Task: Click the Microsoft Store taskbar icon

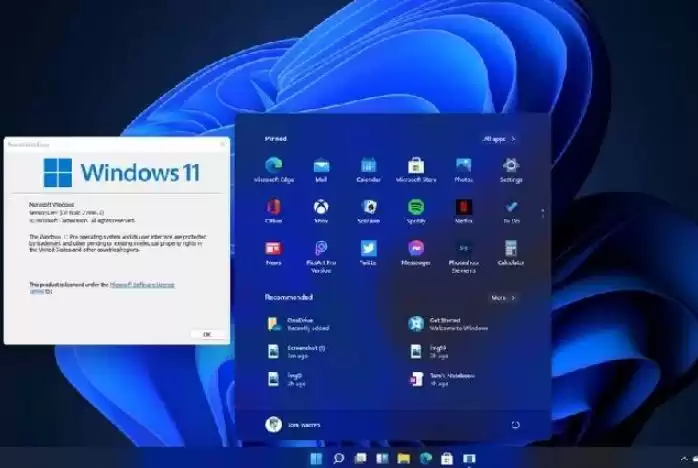Action: [x=447, y=458]
